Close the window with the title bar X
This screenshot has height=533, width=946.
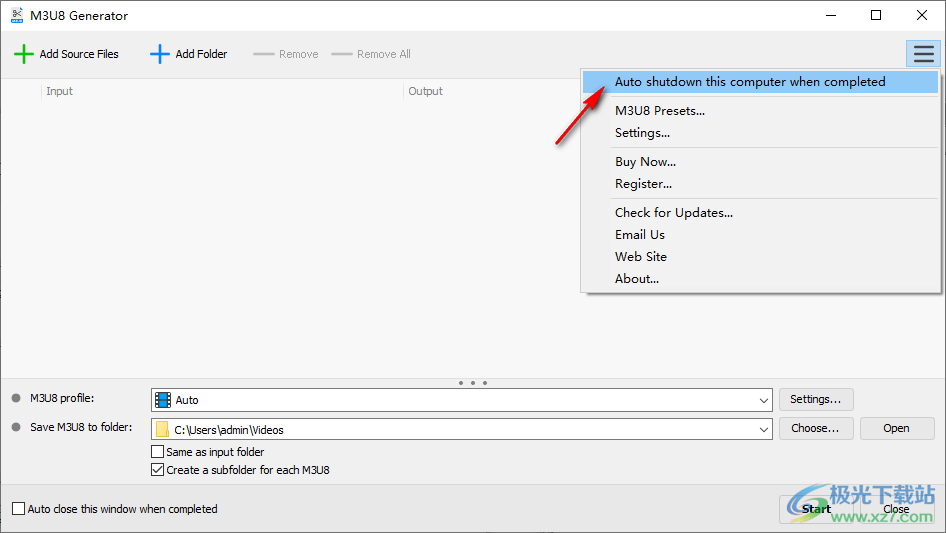point(922,15)
